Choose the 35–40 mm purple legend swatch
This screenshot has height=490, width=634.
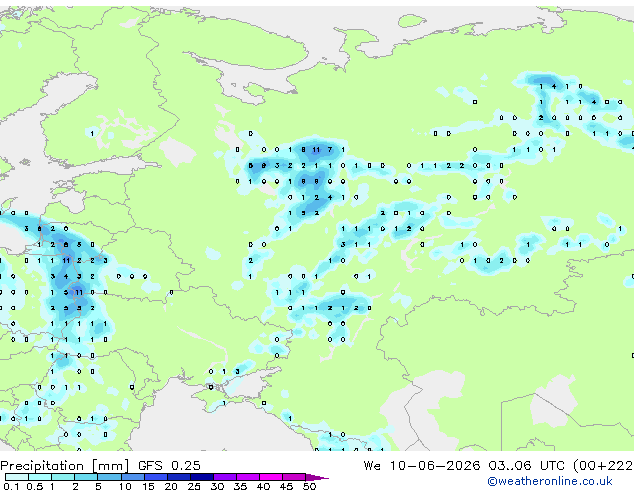tap(248, 477)
